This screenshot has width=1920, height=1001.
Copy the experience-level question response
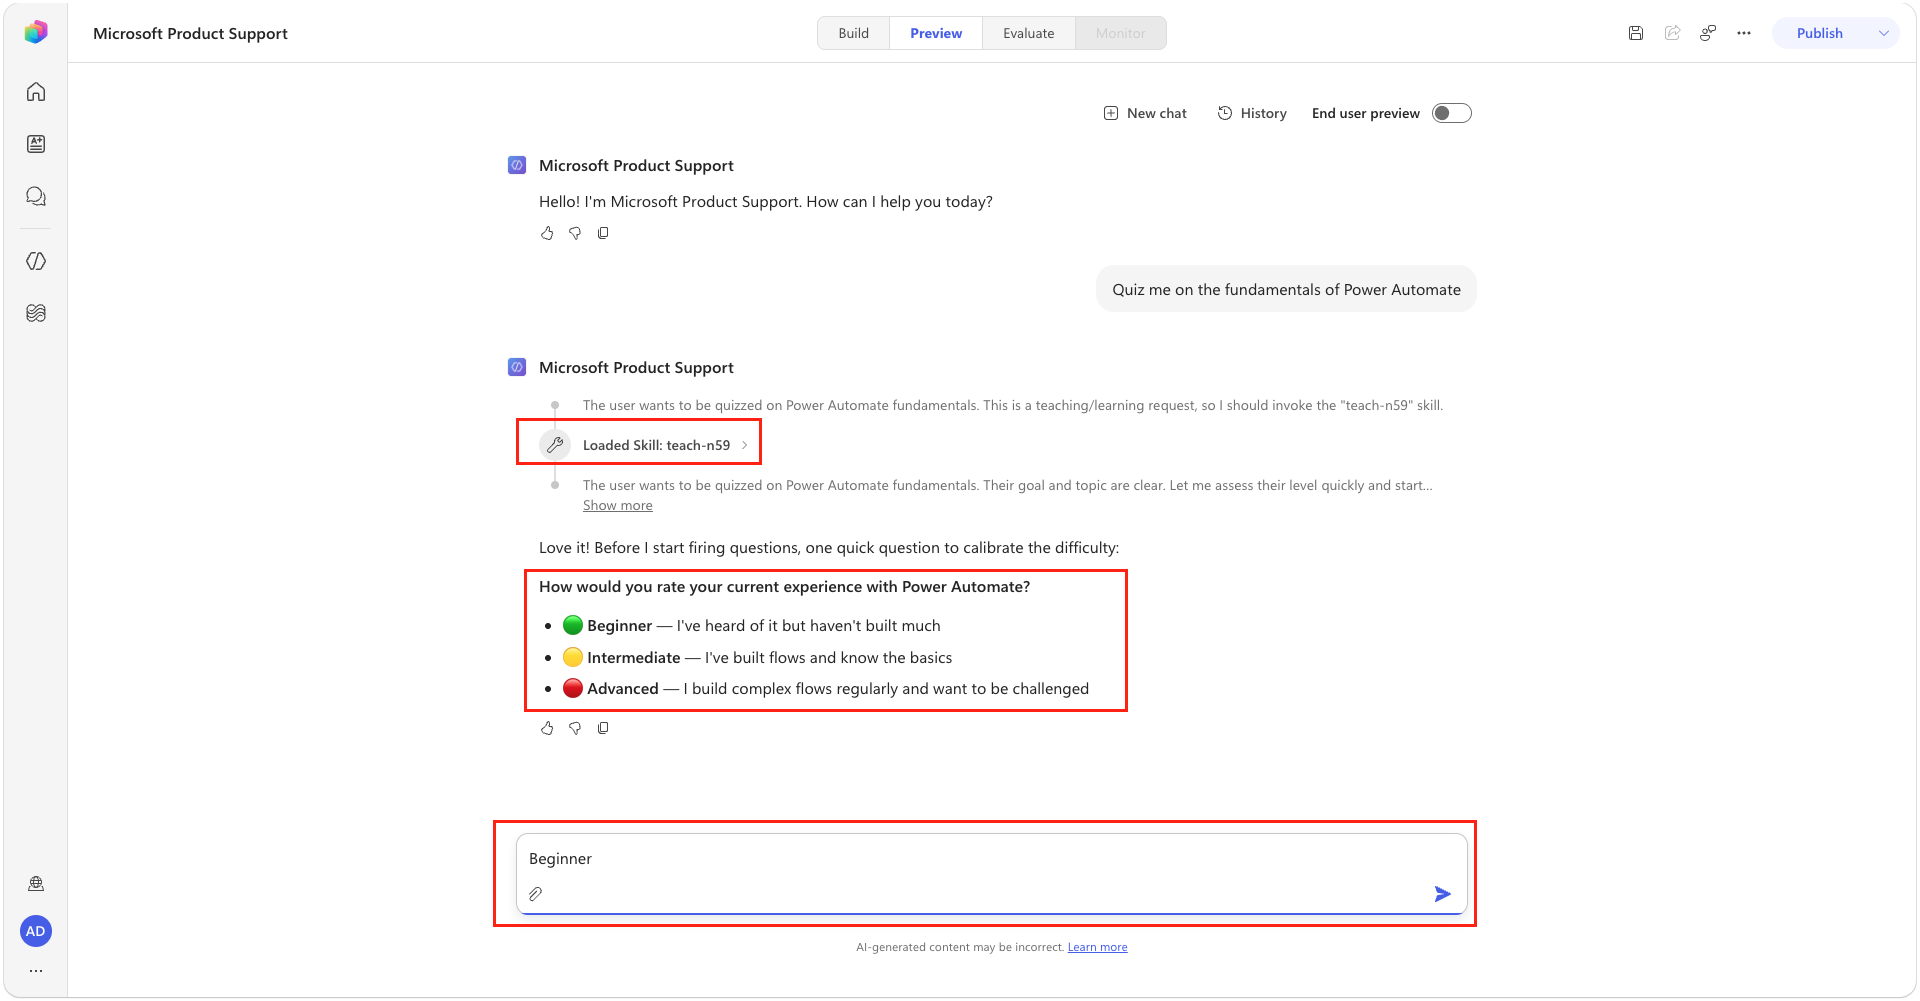tap(603, 728)
